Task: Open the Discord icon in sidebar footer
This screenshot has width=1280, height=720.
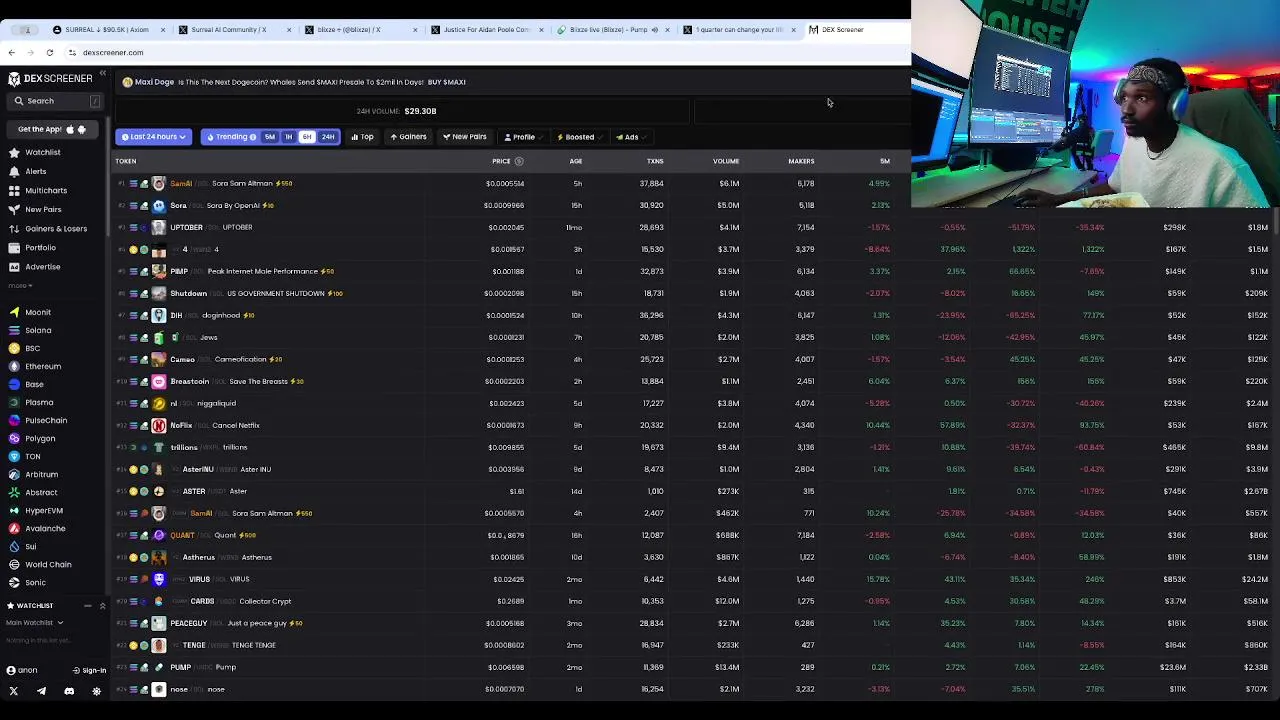Action: coord(69,691)
